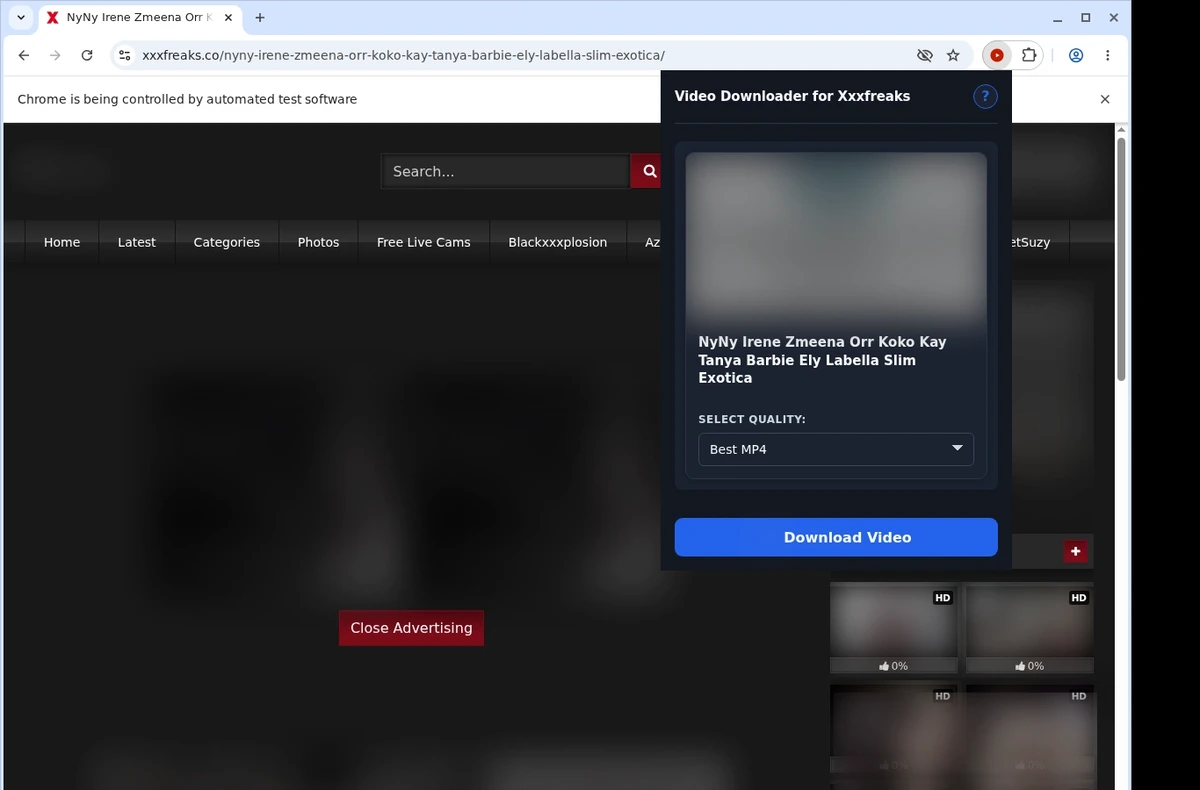Open the Chrome profile avatar
The image size is (1200, 790).
pos(1076,55)
